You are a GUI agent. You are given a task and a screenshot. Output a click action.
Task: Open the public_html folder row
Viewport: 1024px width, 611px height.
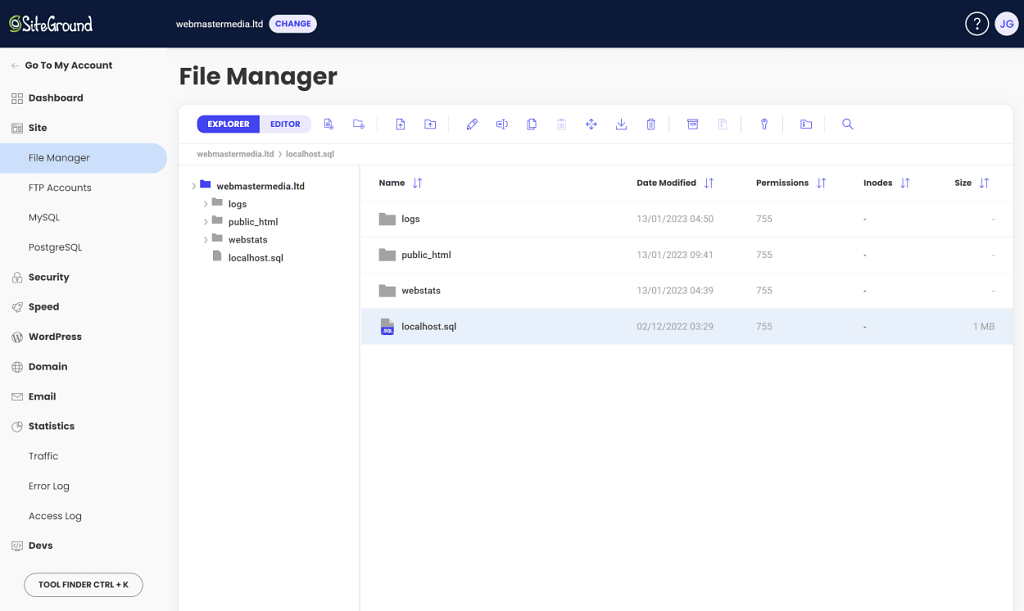[426, 255]
